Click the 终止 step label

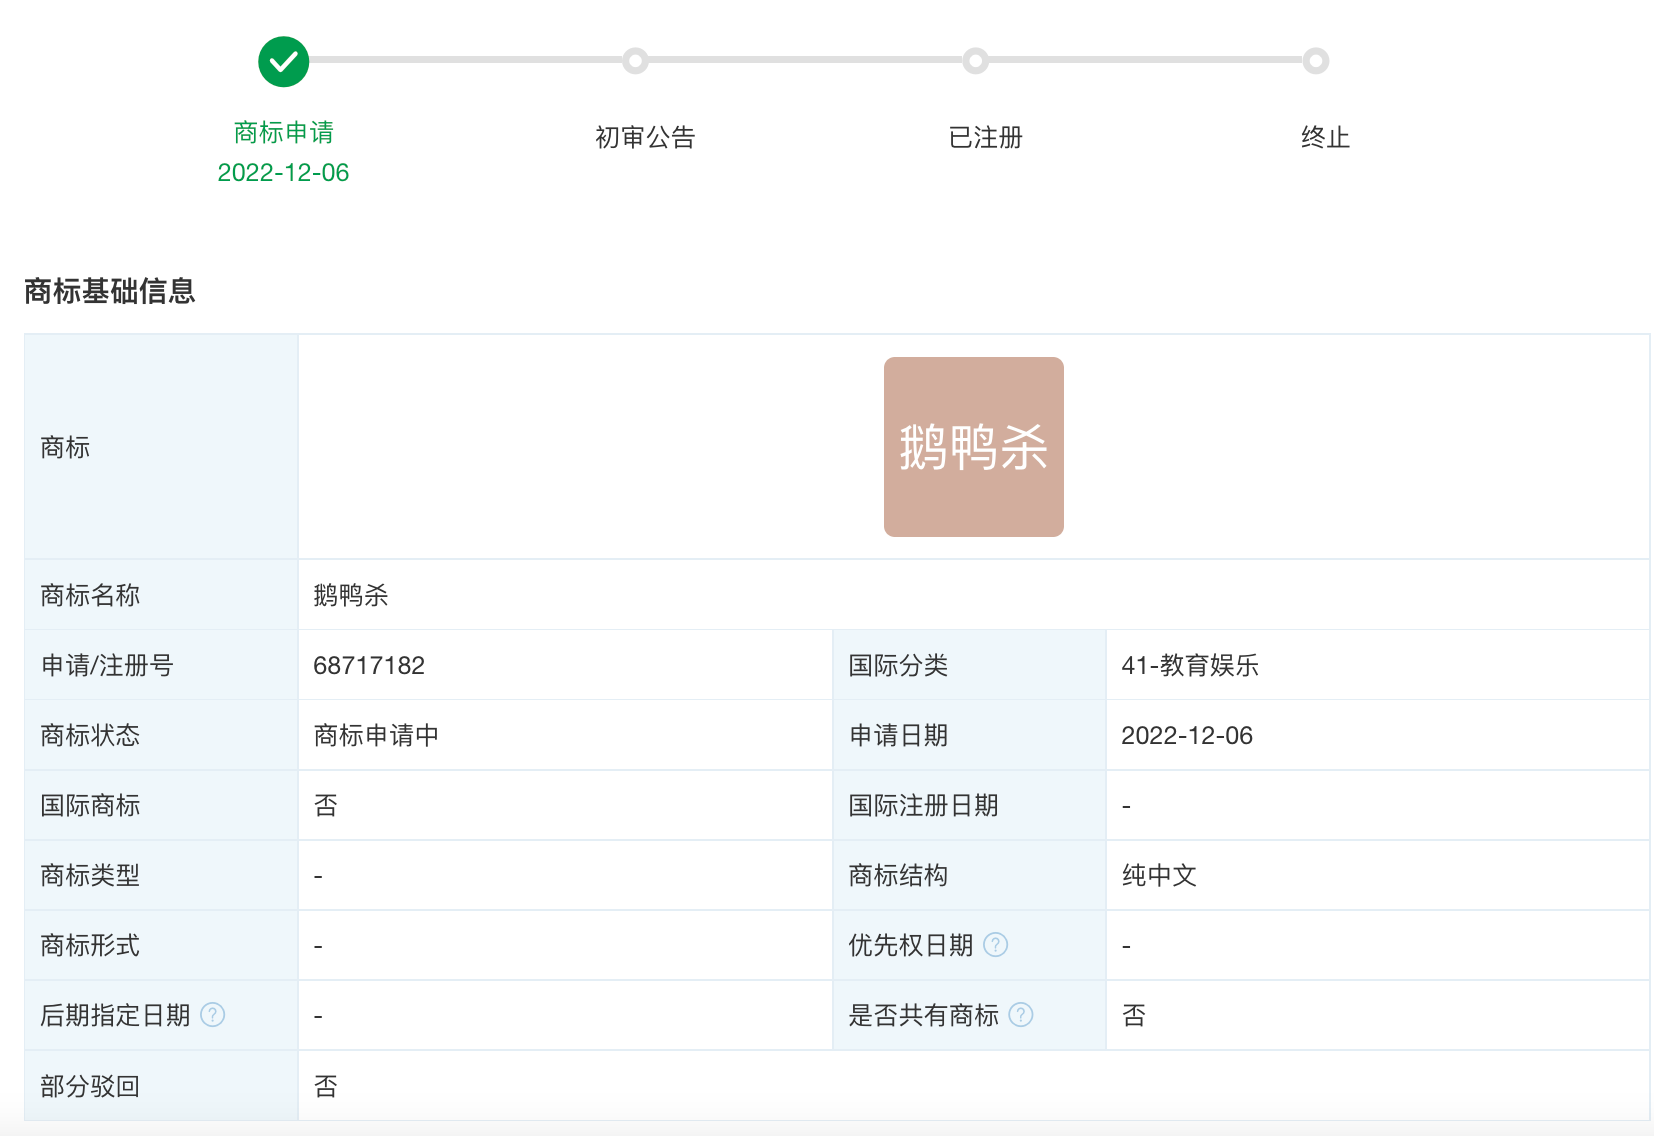[x=1326, y=137]
